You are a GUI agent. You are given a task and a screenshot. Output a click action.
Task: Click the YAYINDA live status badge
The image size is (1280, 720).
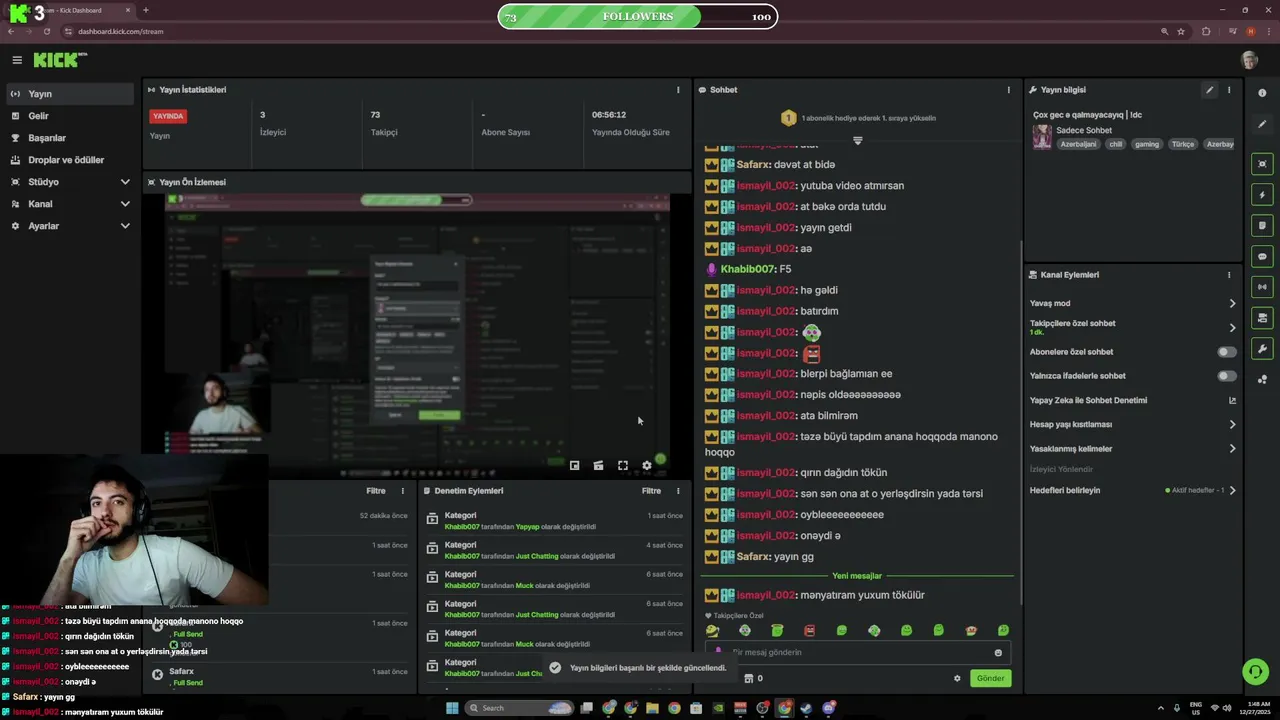168,116
